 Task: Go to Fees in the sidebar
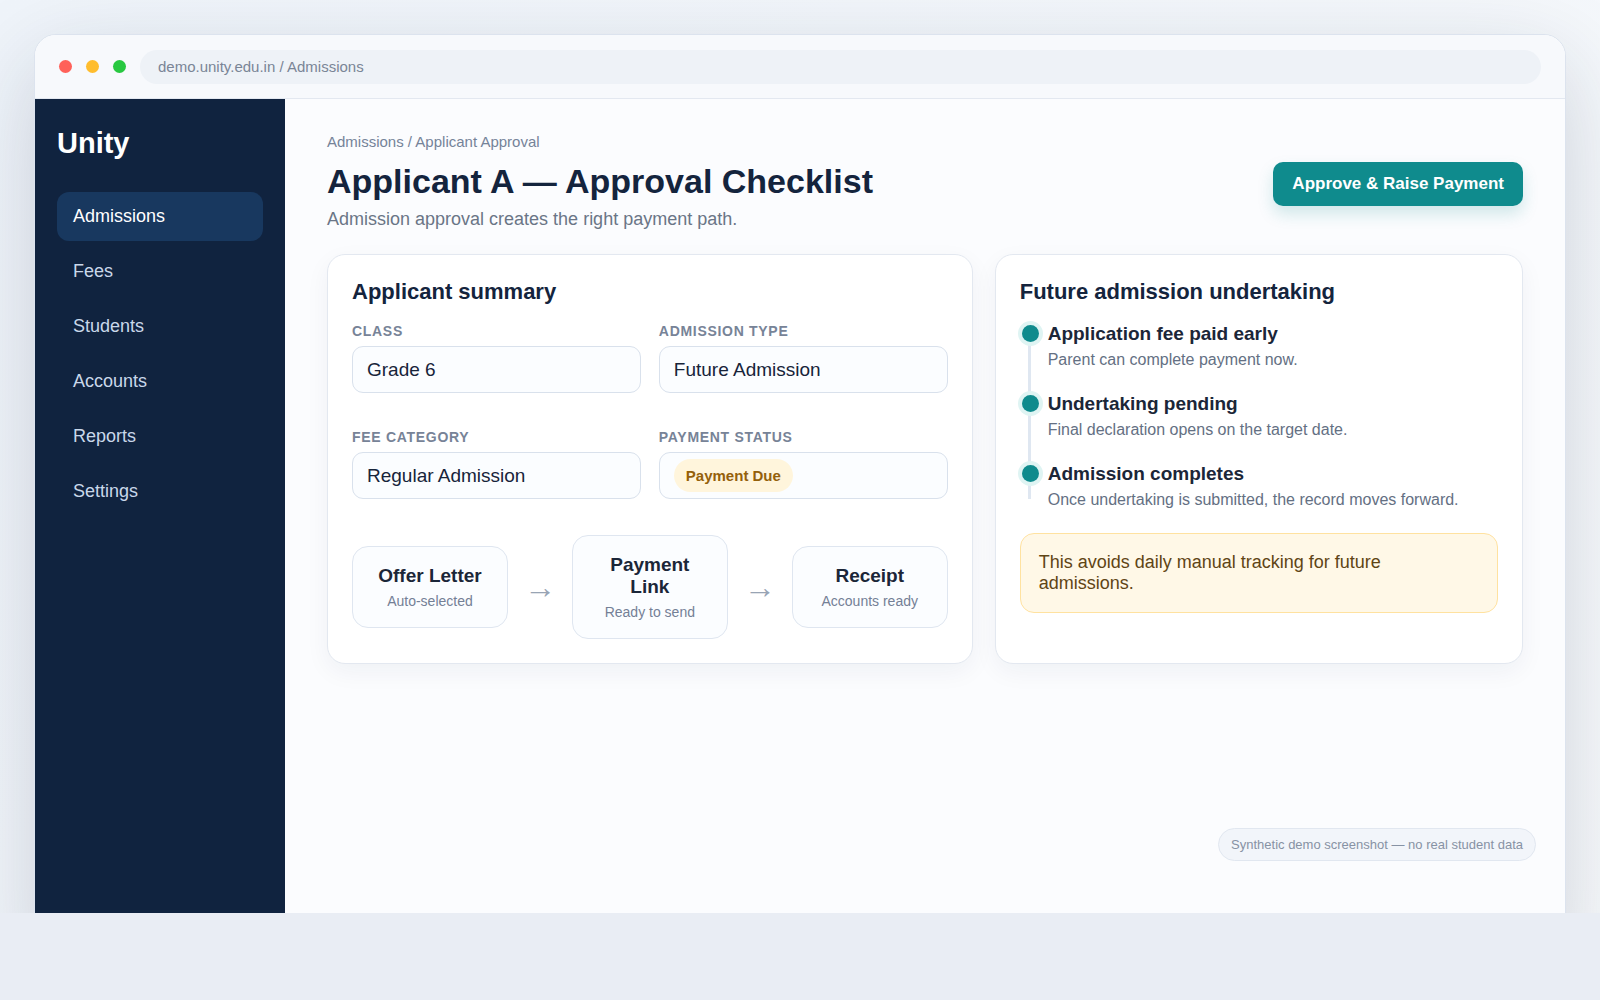pos(160,271)
